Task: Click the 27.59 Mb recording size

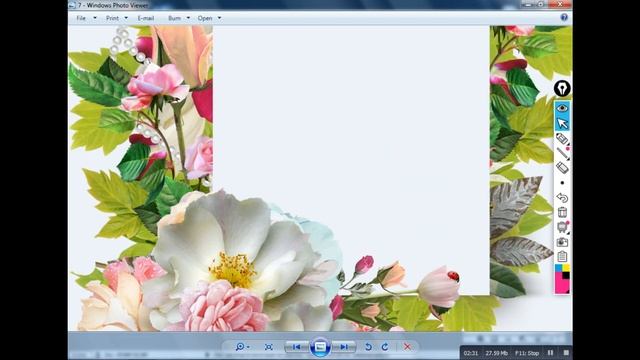Action: click(496, 353)
